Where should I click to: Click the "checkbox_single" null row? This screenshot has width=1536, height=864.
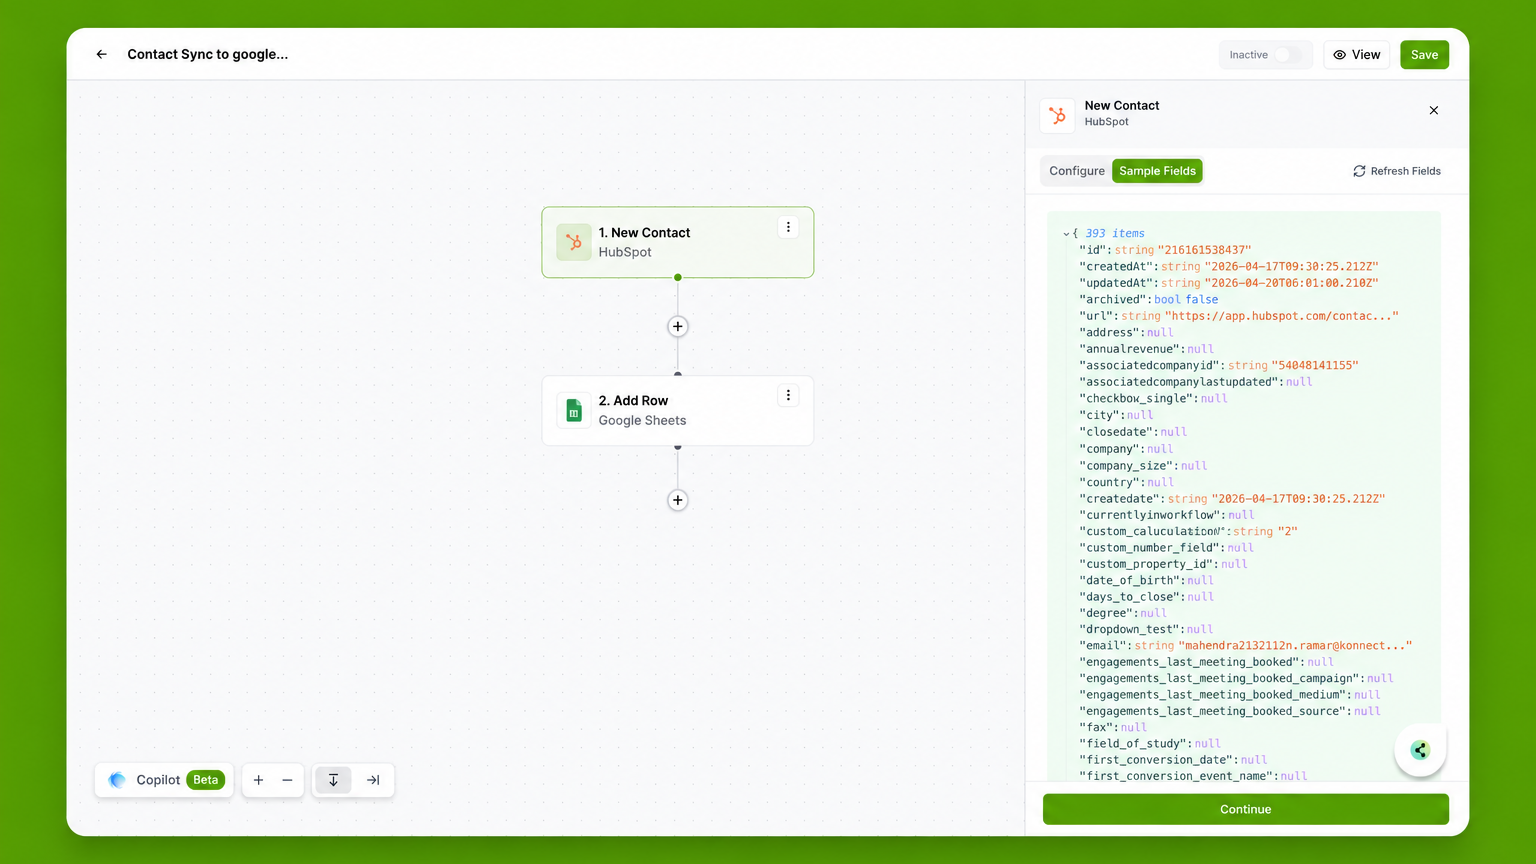(x=1153, y=399)
